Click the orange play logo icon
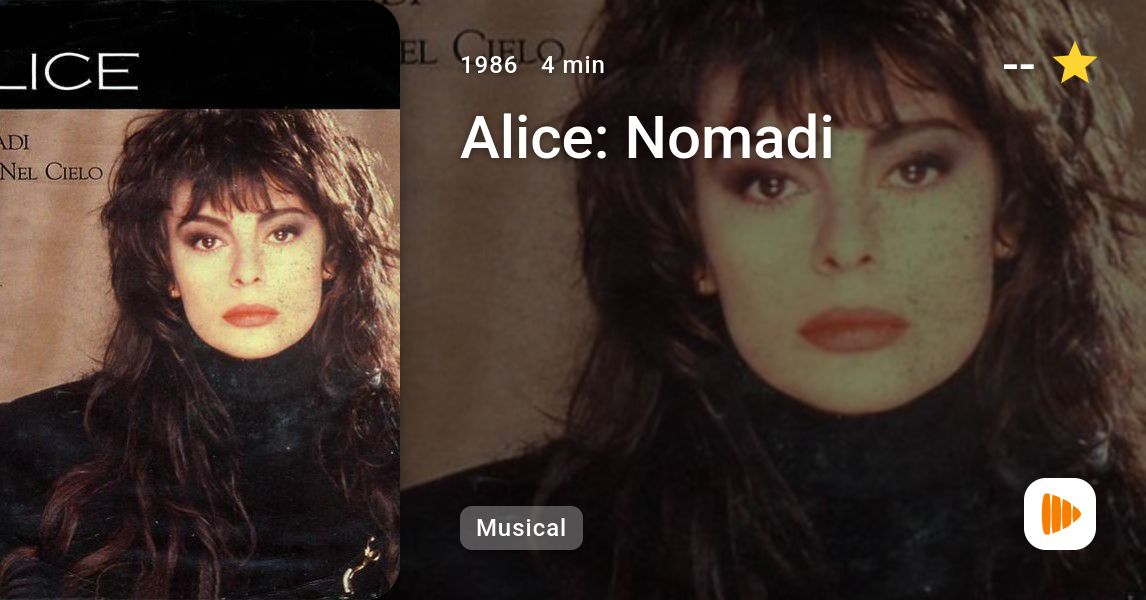The height and width of the screenshot is (600, 1146). [x=1060, y=514]
